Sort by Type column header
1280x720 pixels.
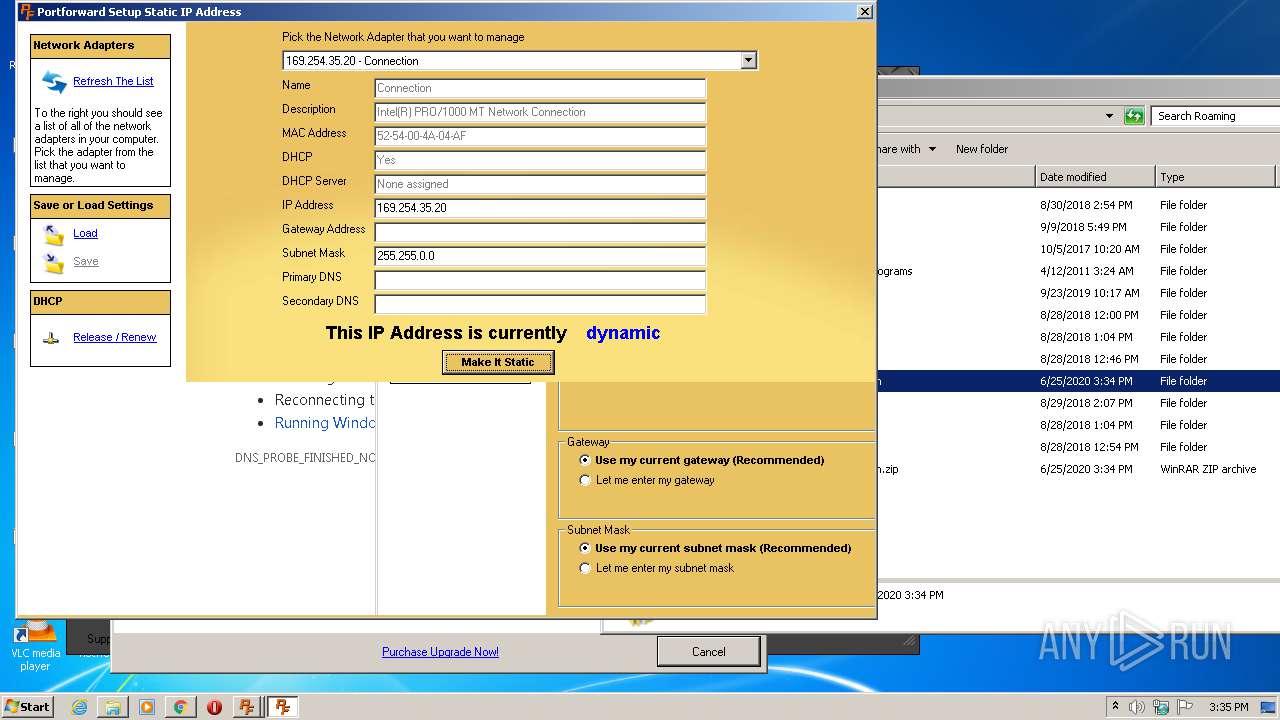click(x=1215, y=177)
